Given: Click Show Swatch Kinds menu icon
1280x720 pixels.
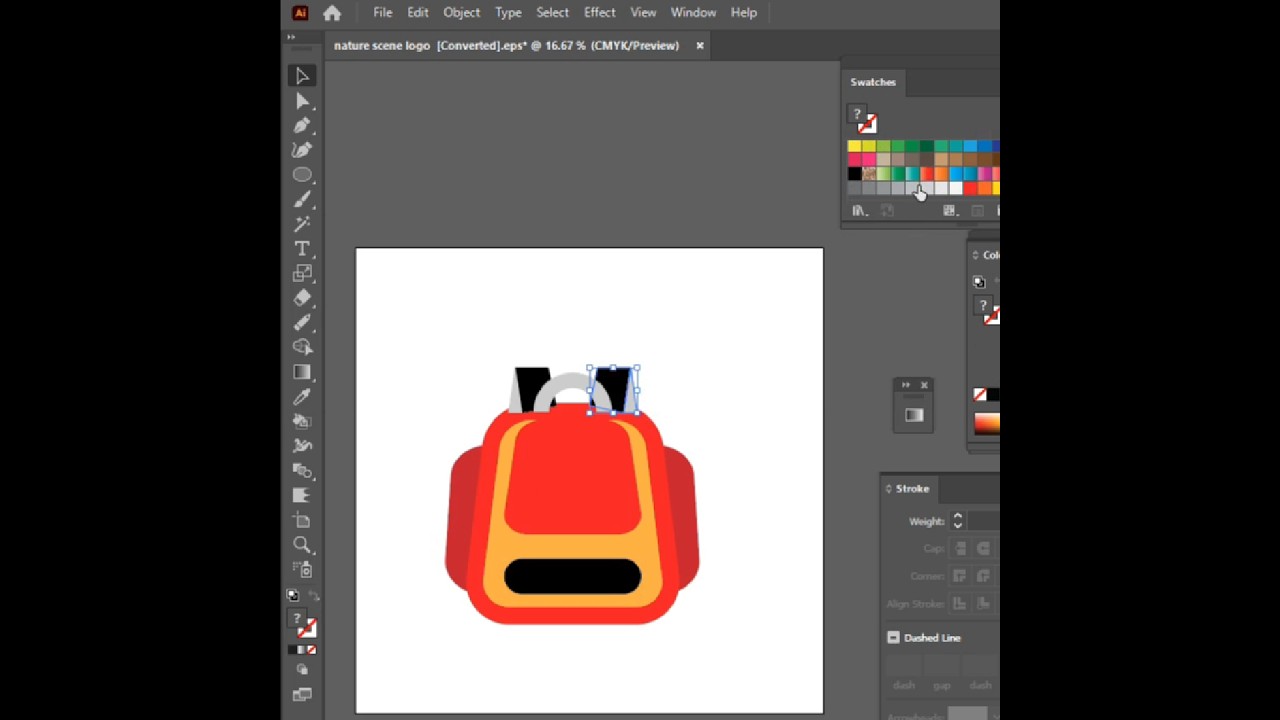Looking at the screenshot, I should tap(950, 211).
